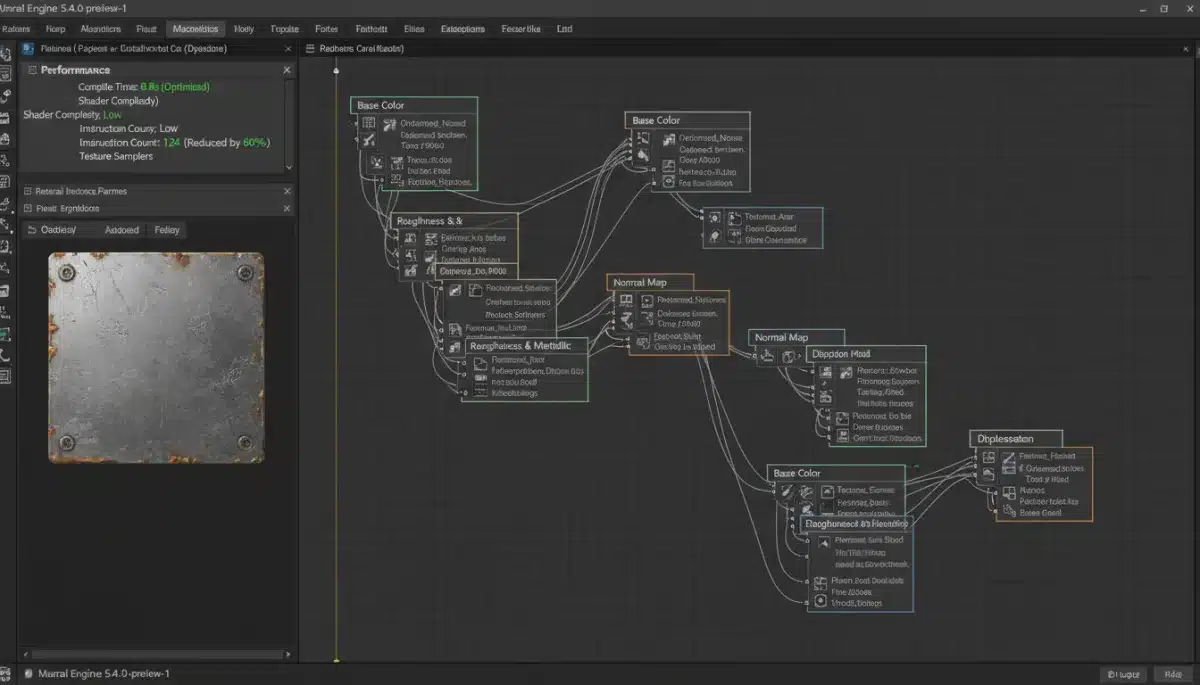Select the "Redbeirs Carel" graph tab
This screenshot has height=685, width=1200.
(361, 47)
